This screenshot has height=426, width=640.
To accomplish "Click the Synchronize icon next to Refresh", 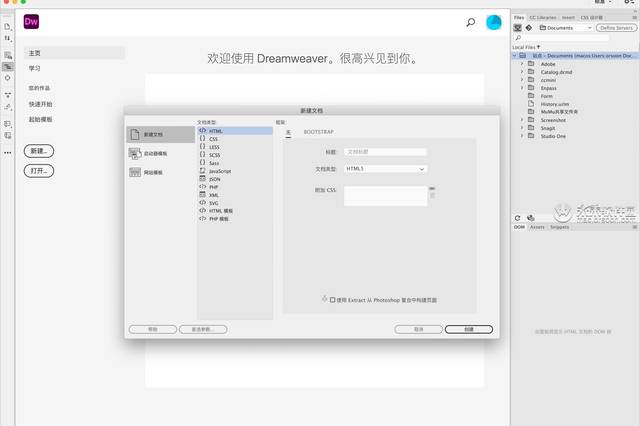I will point(531,218).
